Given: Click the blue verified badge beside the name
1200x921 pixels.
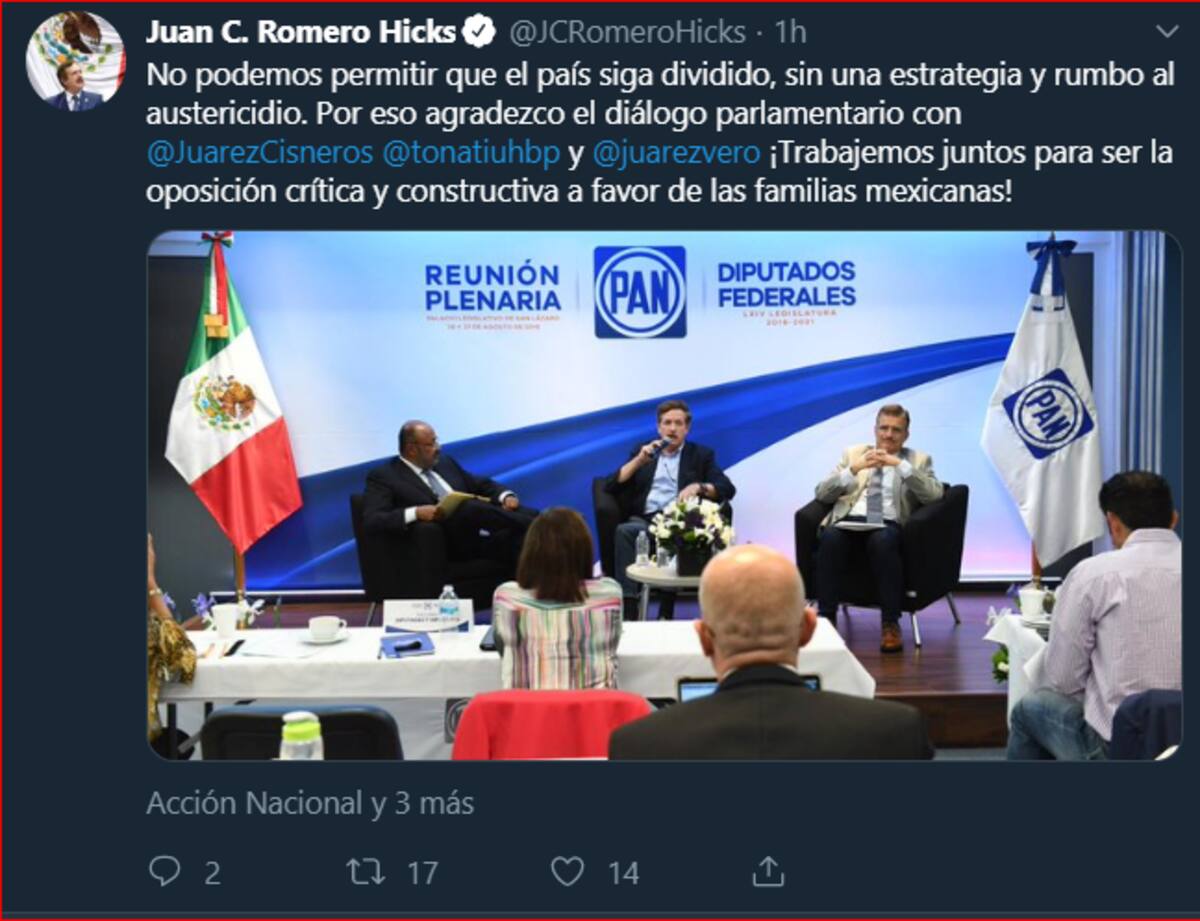Looking at the screenshot, I should click(482, 33).
